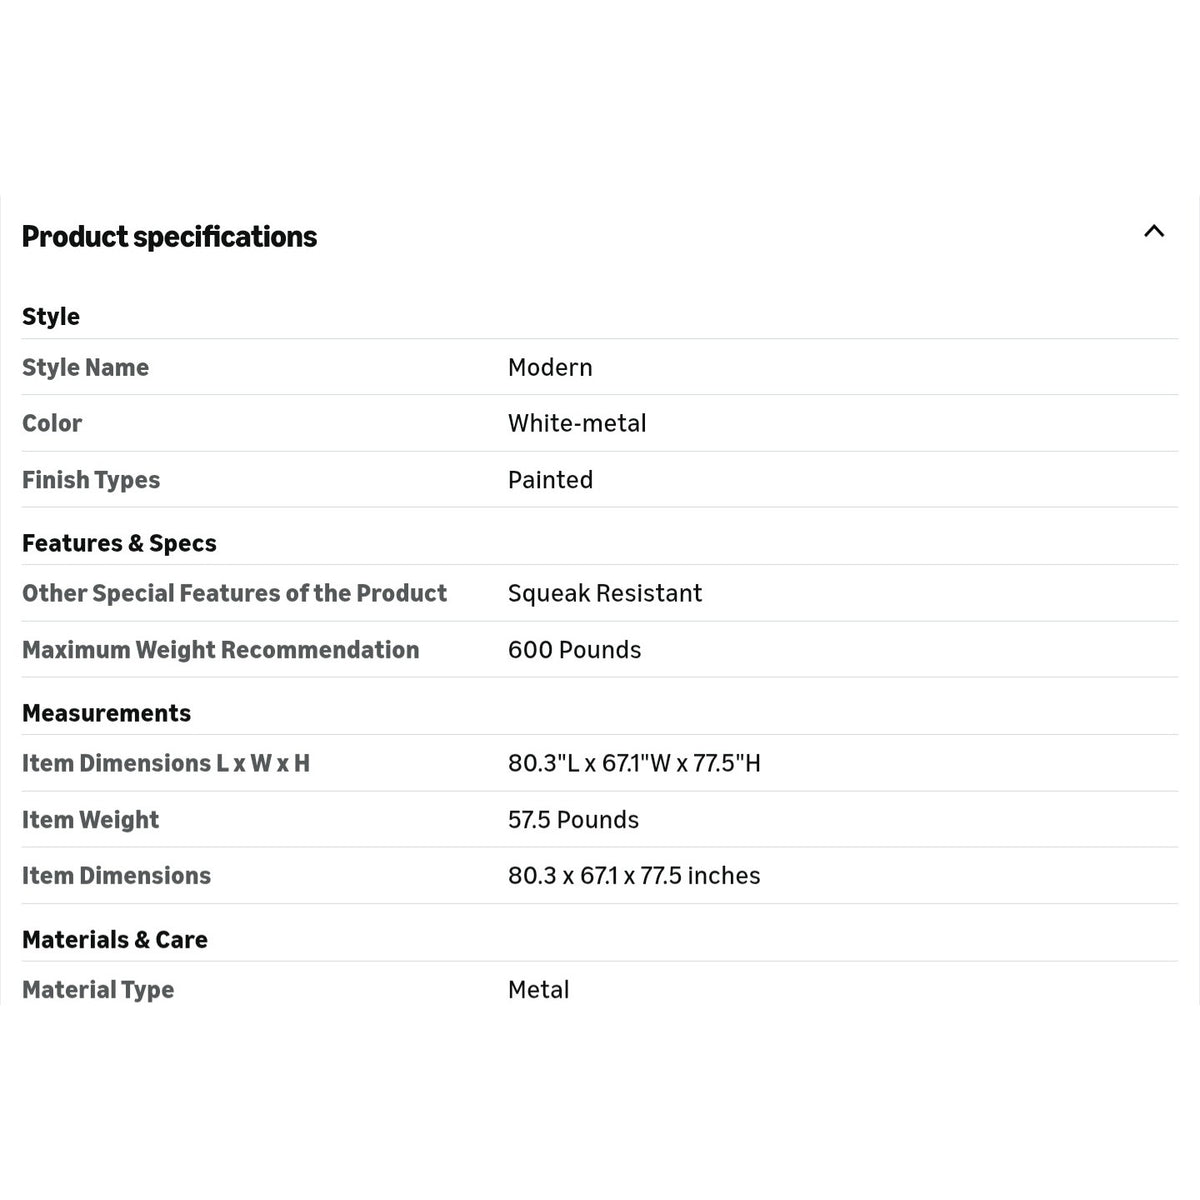Click the Features & Specs heading
This screenshot has width=1200, height=1200.
(x=119, y=543)
